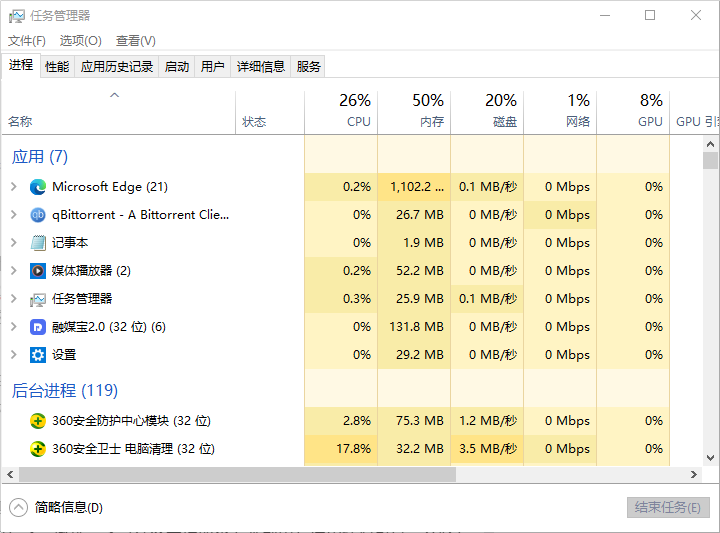Click the 1.2 MB/秒 disk cell
Screen dimensions: 720x533
[x=487, y=421]
